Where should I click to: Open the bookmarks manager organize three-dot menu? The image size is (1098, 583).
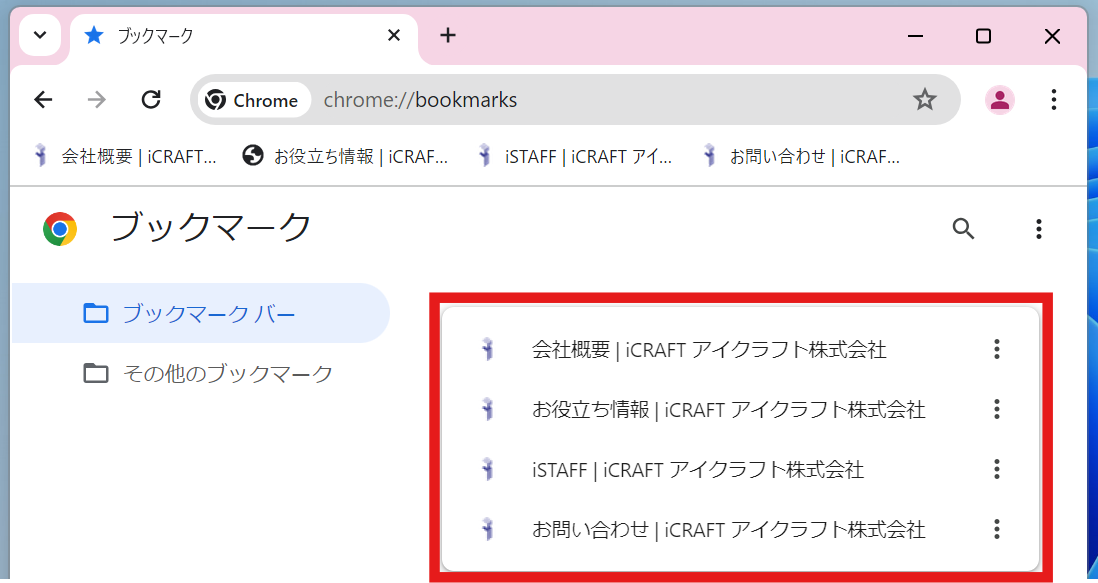(1038, 228)
